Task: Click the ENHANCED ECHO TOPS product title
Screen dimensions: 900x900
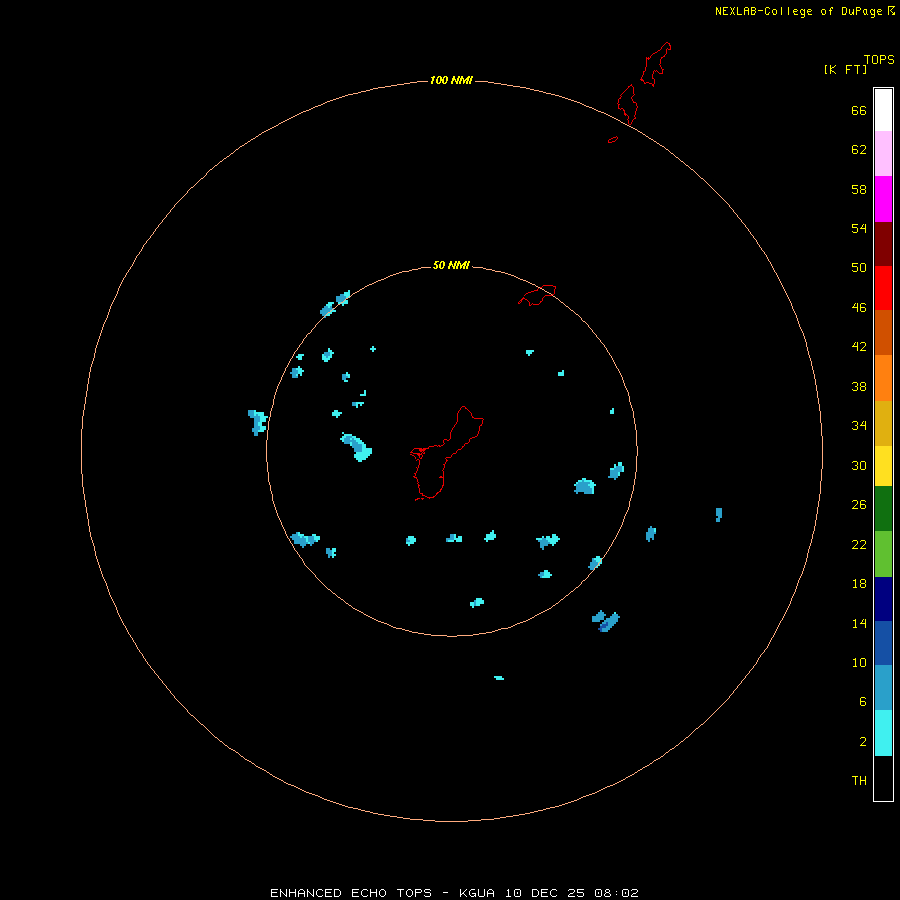Action: 350,893
